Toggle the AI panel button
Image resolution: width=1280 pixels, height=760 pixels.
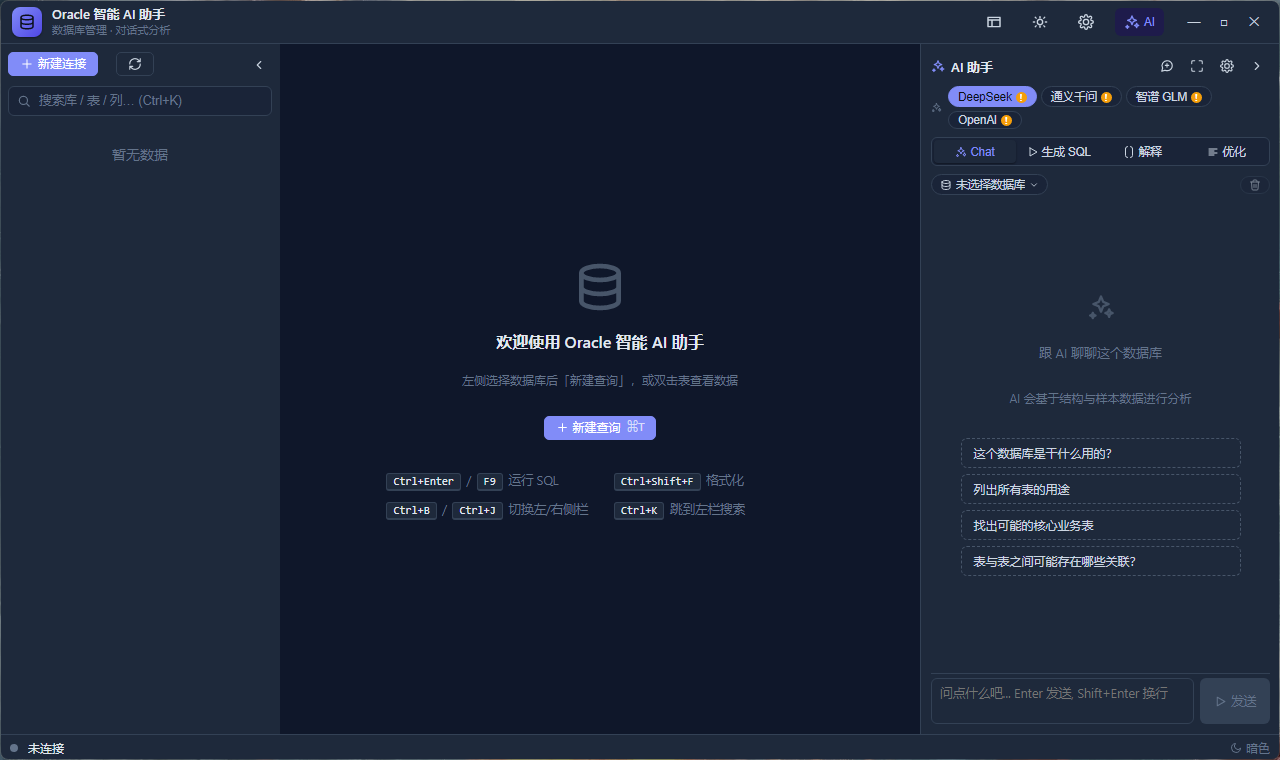tap(1139, 22)
